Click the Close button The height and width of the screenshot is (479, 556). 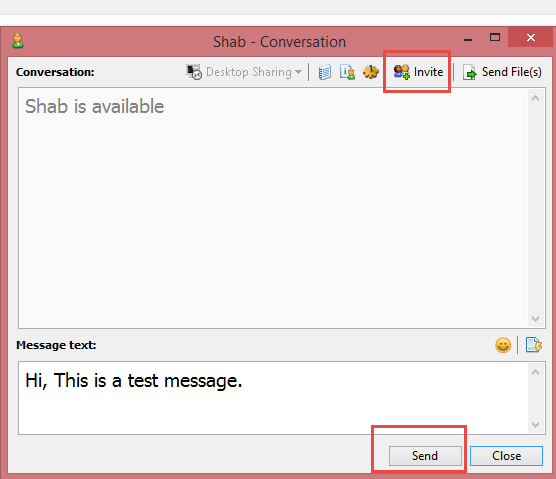coord(506,456)
